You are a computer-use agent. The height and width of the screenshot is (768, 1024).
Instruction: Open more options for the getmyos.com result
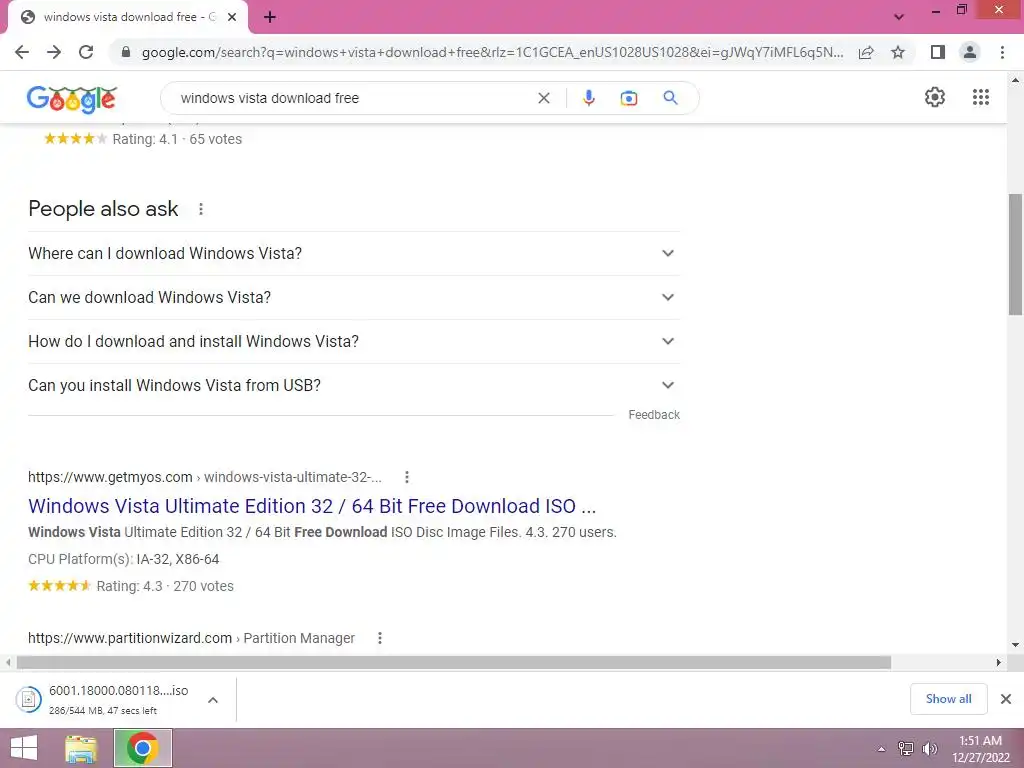tap(407, 477)
